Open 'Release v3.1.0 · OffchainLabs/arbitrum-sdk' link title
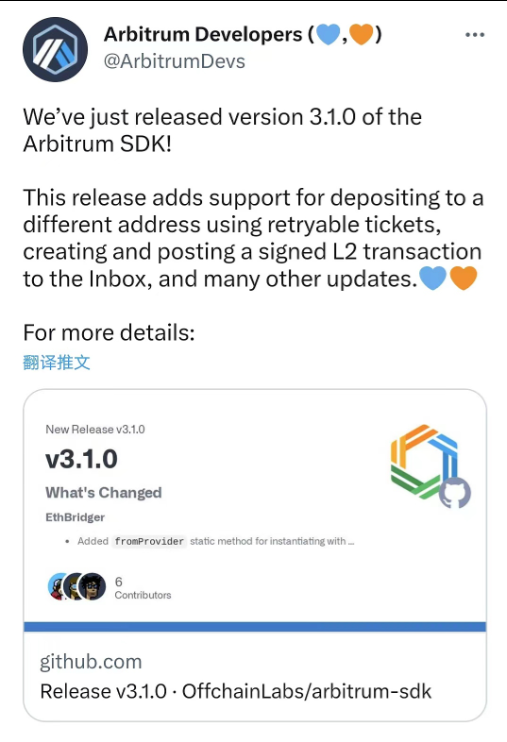 pos(236,691)
